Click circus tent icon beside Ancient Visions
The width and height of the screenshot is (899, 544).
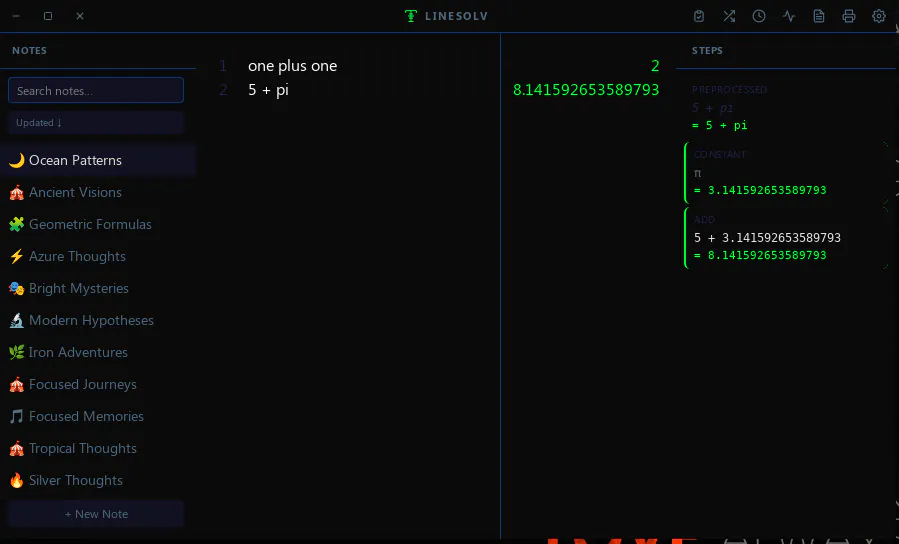coord(17,193)
